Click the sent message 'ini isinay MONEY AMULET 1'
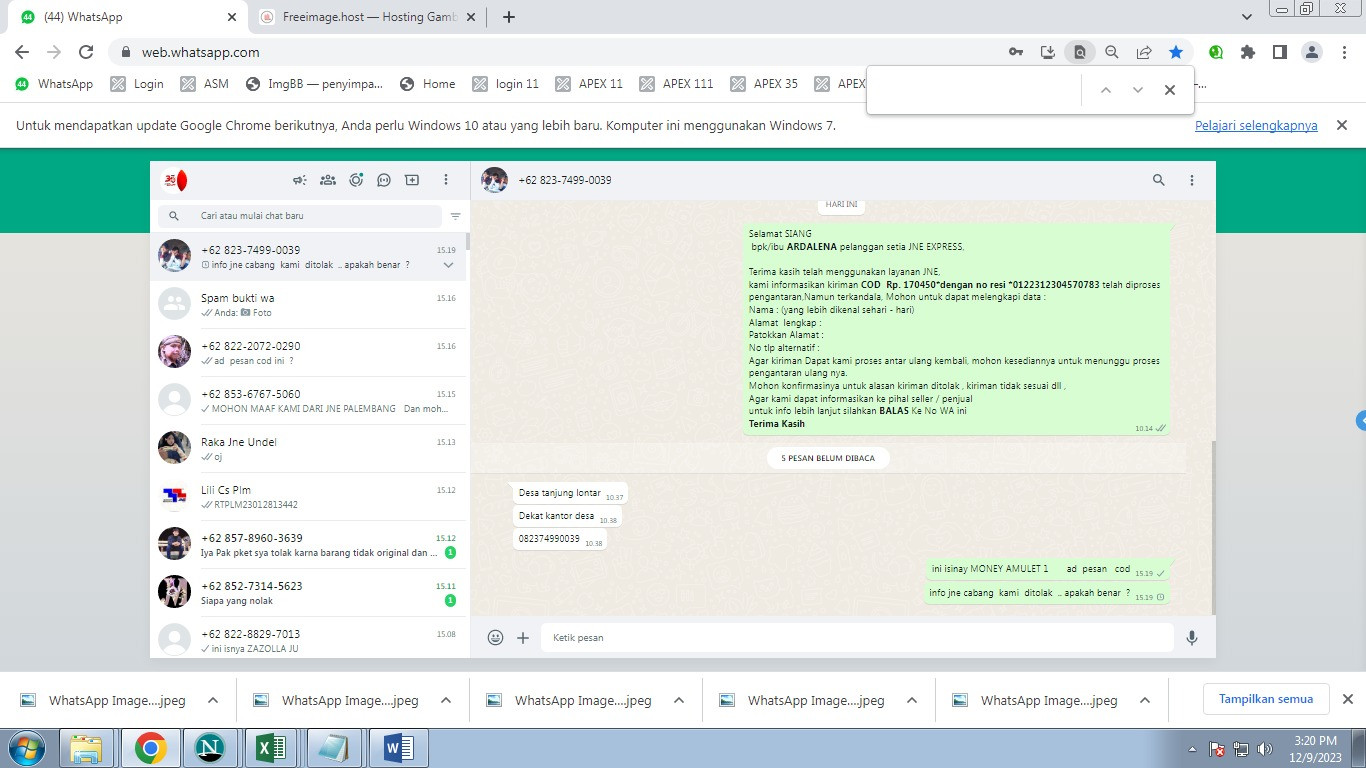 tap(1047, 569)
